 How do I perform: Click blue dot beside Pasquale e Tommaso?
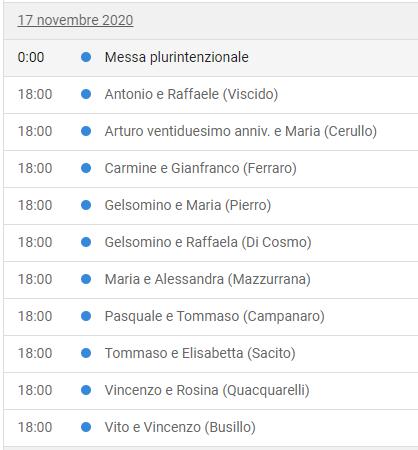coord(86,316)
